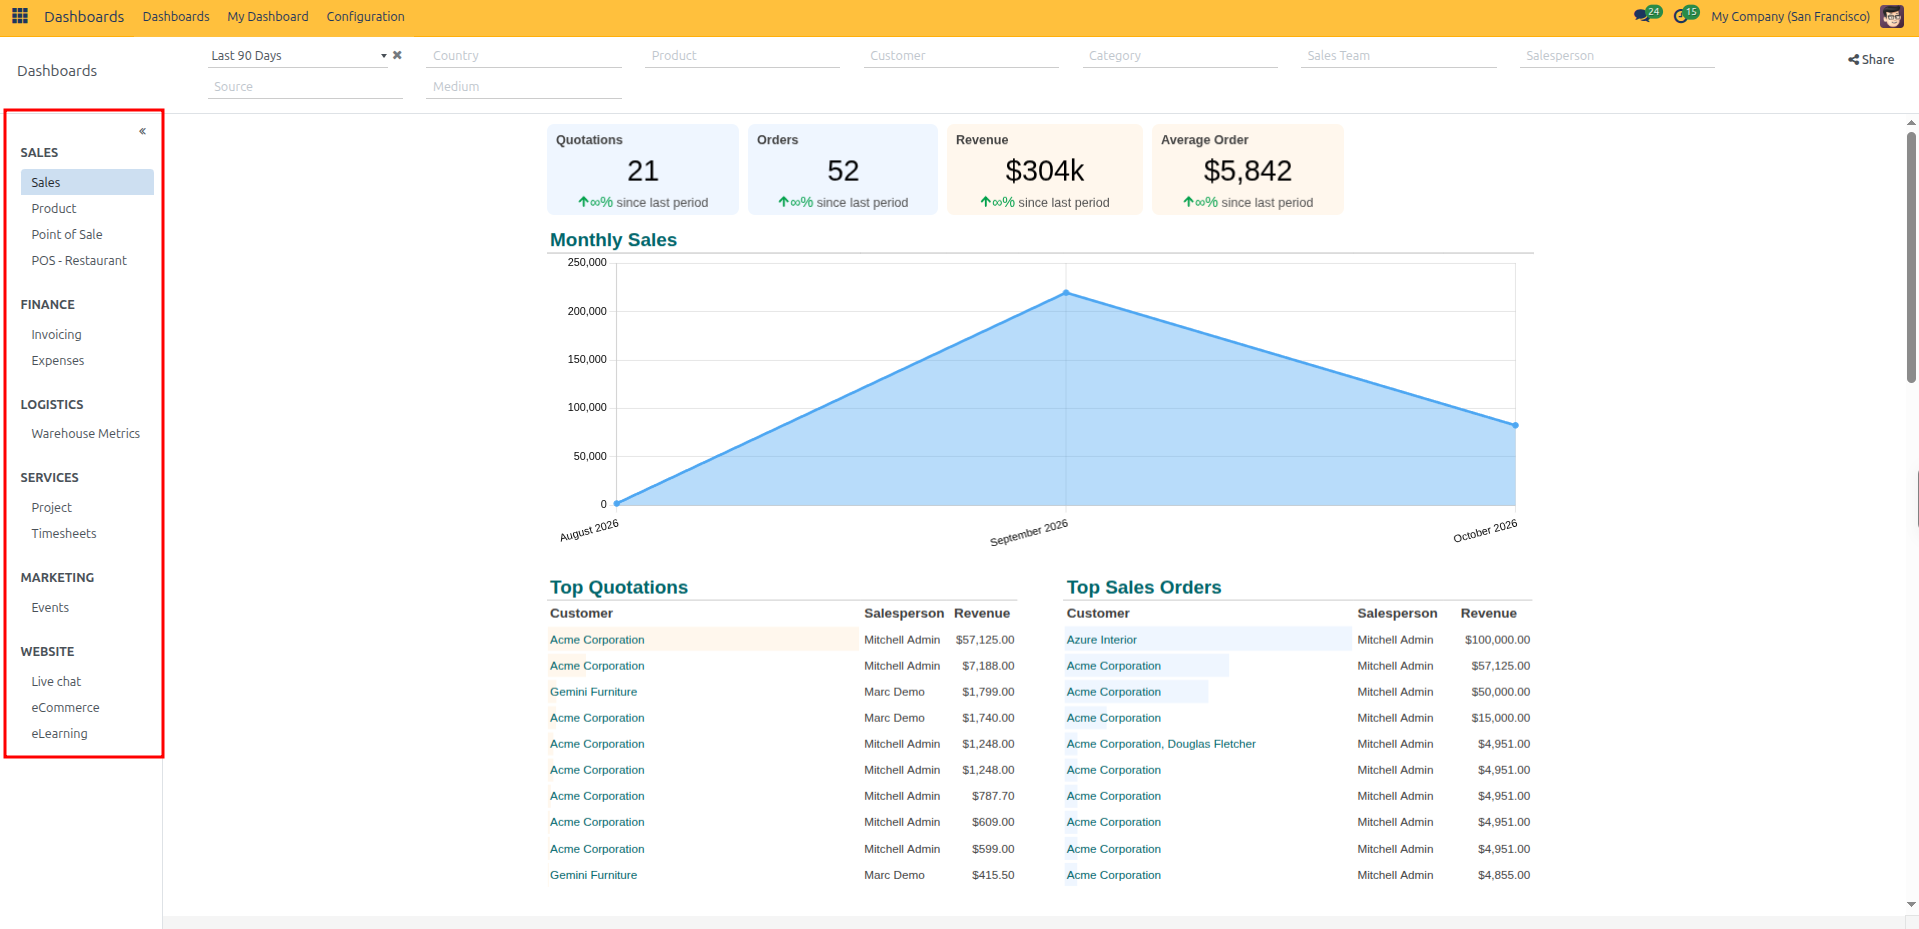The height and width of the screenshot is (929, 1919).
Task: Click the Share button
Action: [1871, 59]
